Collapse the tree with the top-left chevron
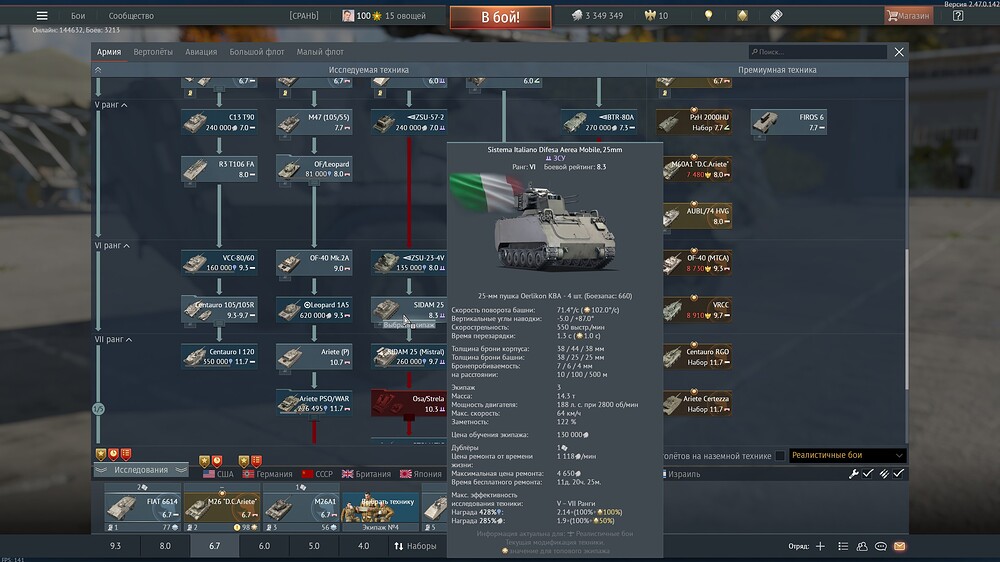This screenshot has height=562, width=1000. 98,70
